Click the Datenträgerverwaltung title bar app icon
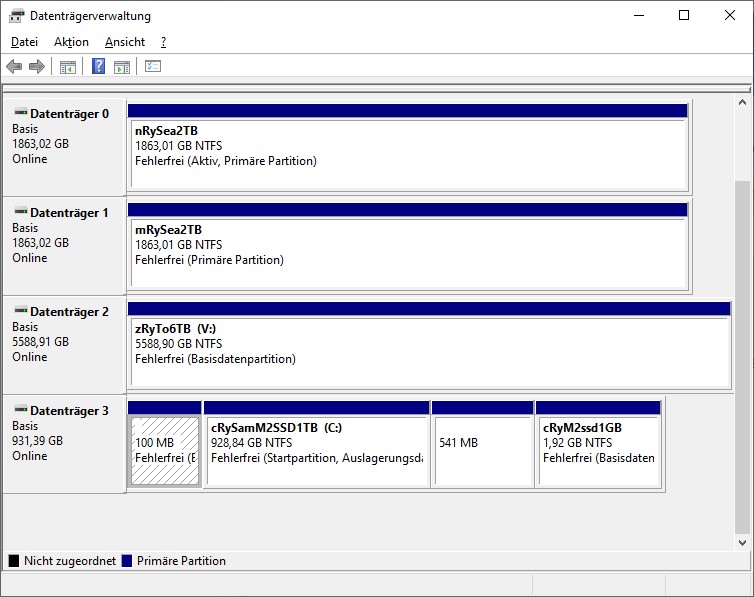 click(x=15, y=16)
